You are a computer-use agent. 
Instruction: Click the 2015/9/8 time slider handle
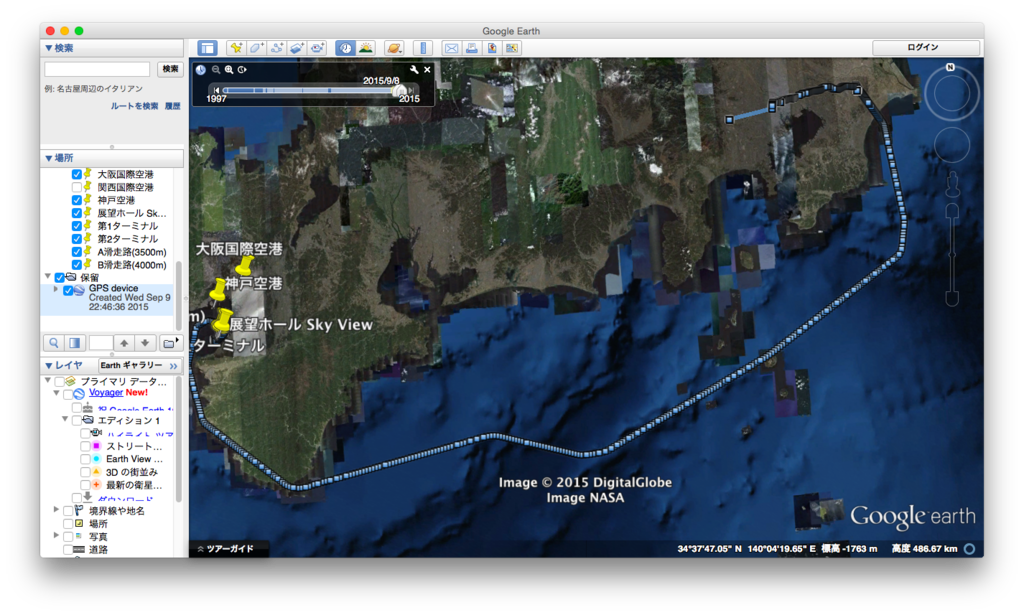pyautogui.click(x=400, y=91)
